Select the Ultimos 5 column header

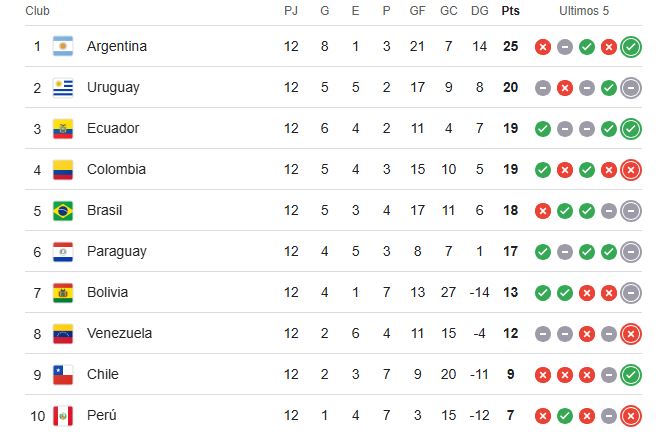click(x=584, y=11)
